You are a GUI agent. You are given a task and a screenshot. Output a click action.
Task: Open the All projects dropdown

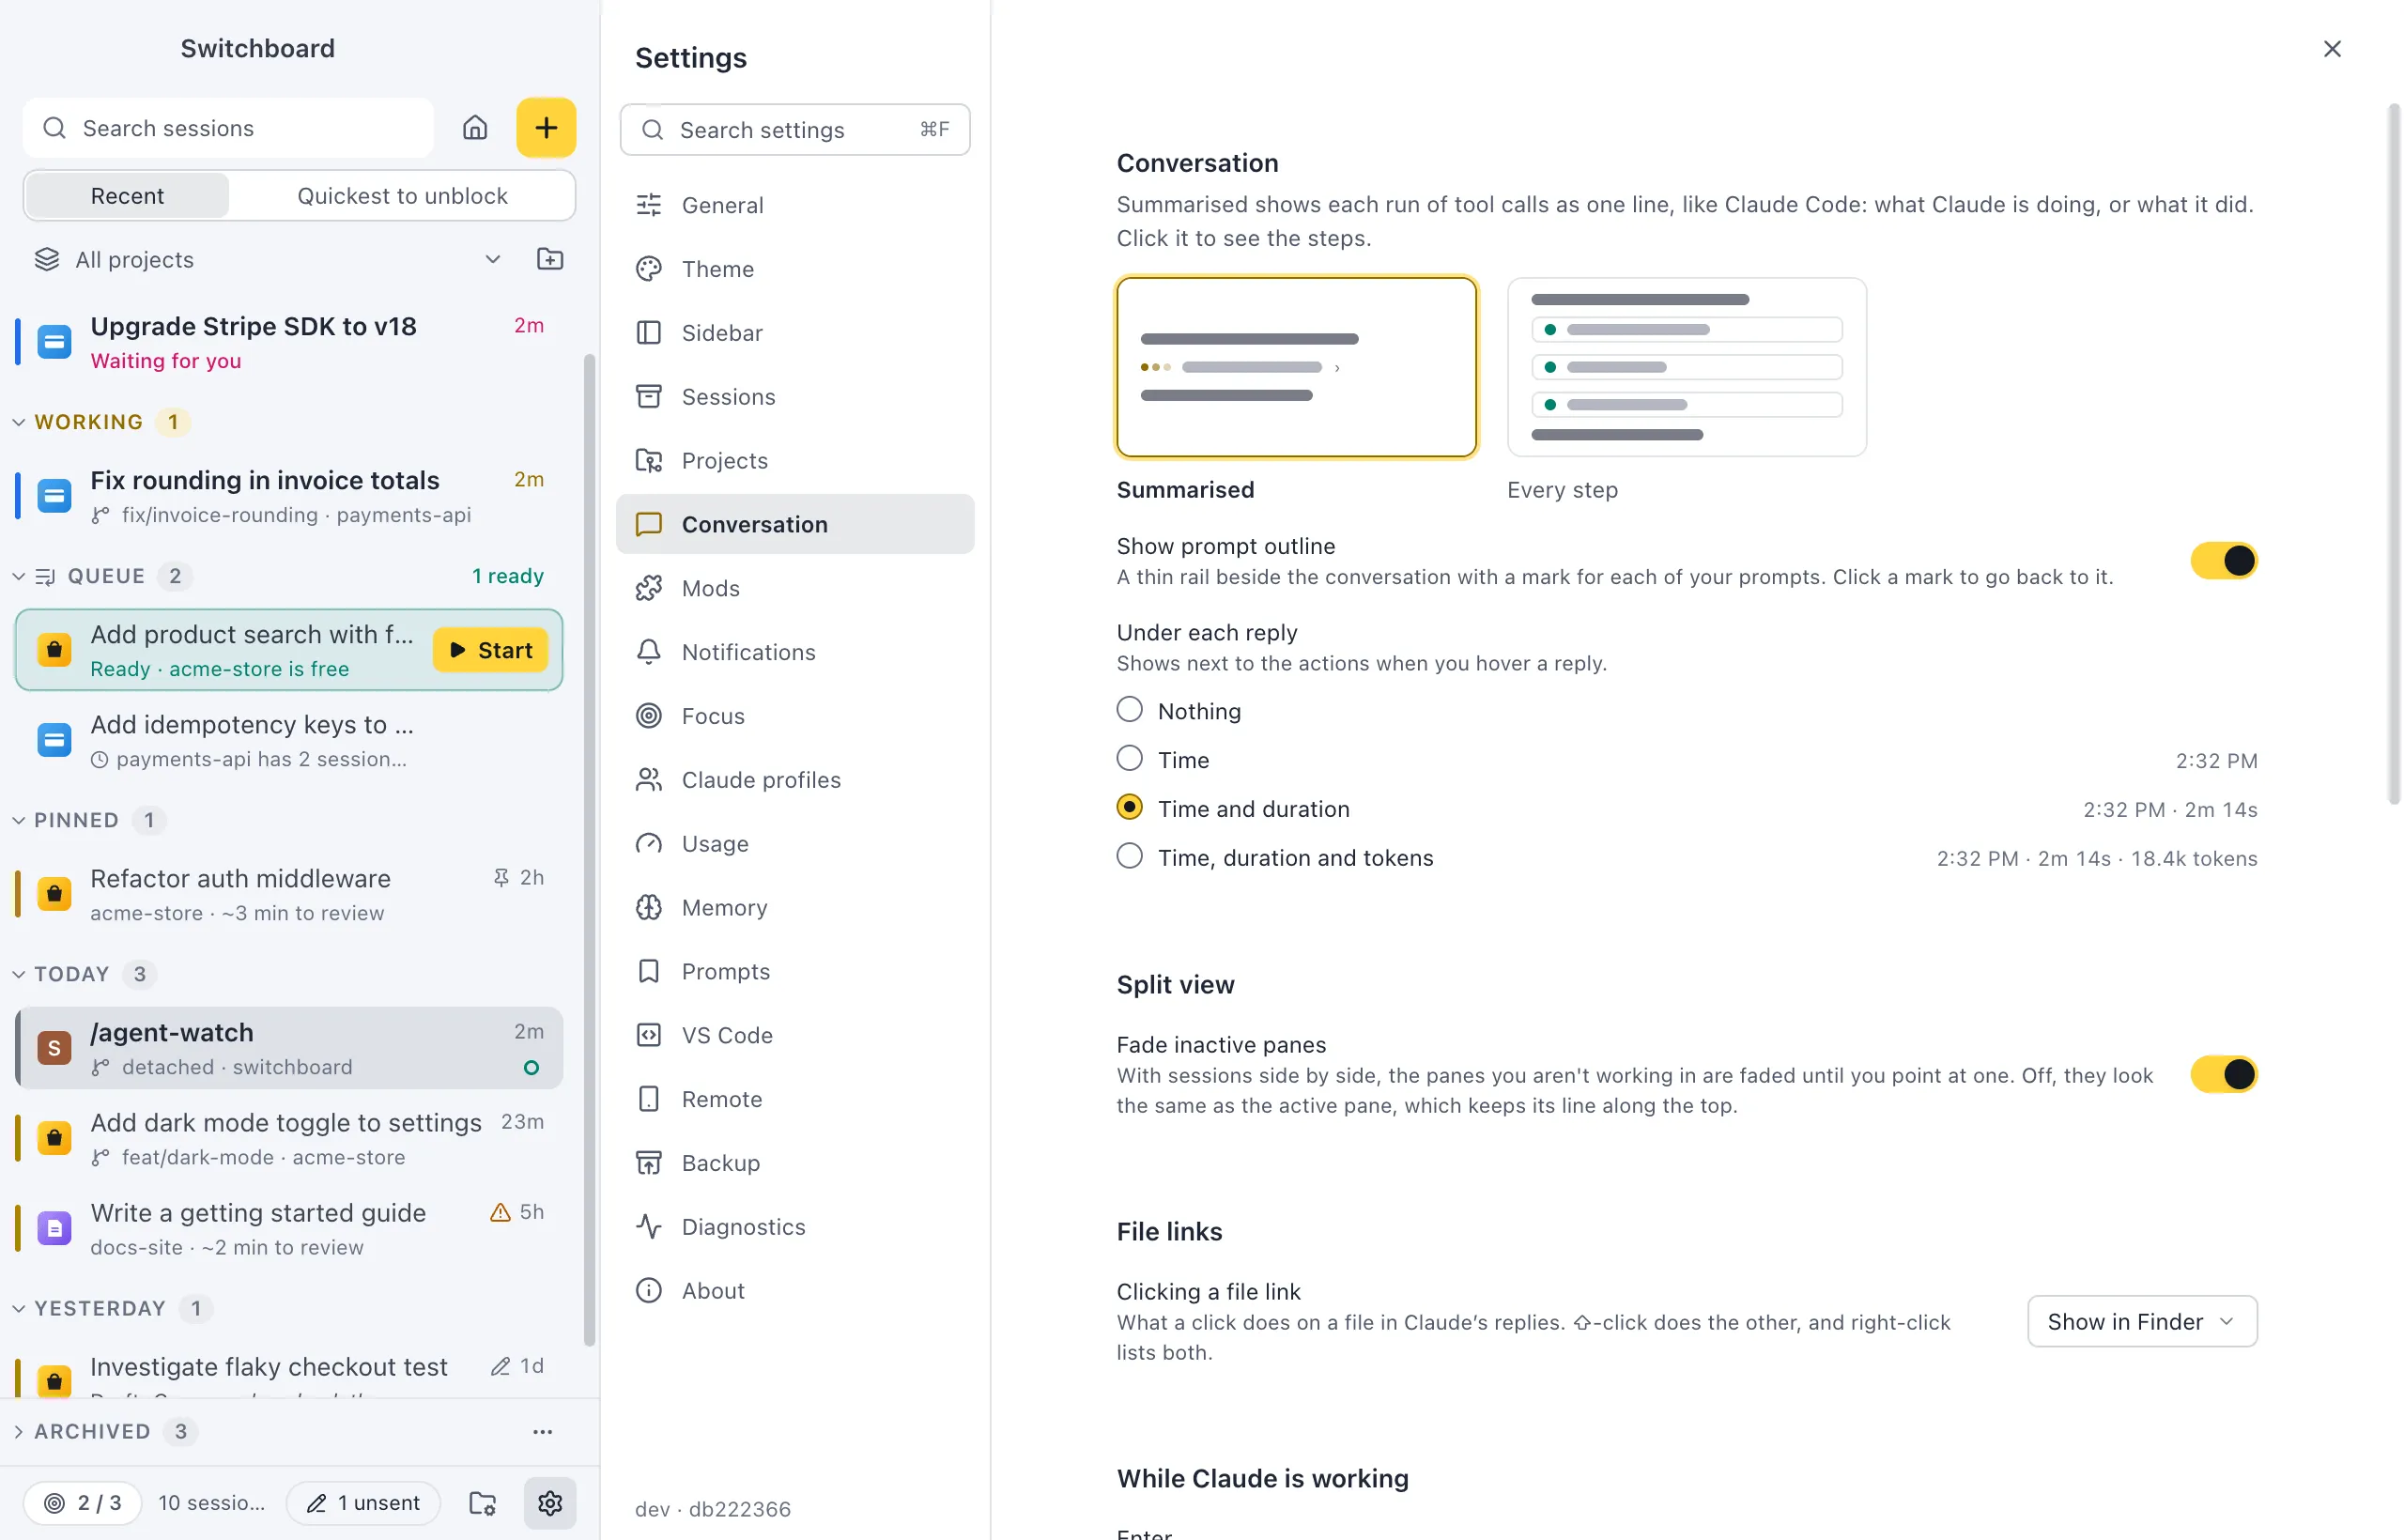pyautogui.click(x=268, y=259)
